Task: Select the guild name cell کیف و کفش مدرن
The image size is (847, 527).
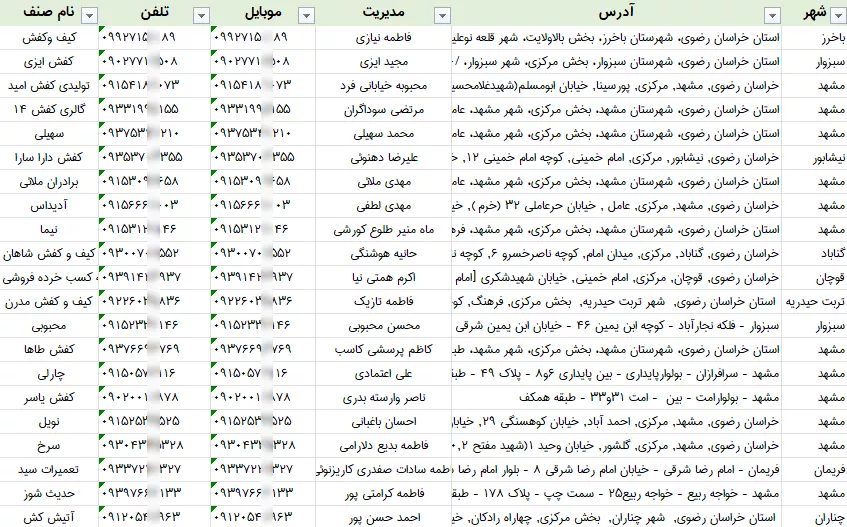Action: point(49,301)
